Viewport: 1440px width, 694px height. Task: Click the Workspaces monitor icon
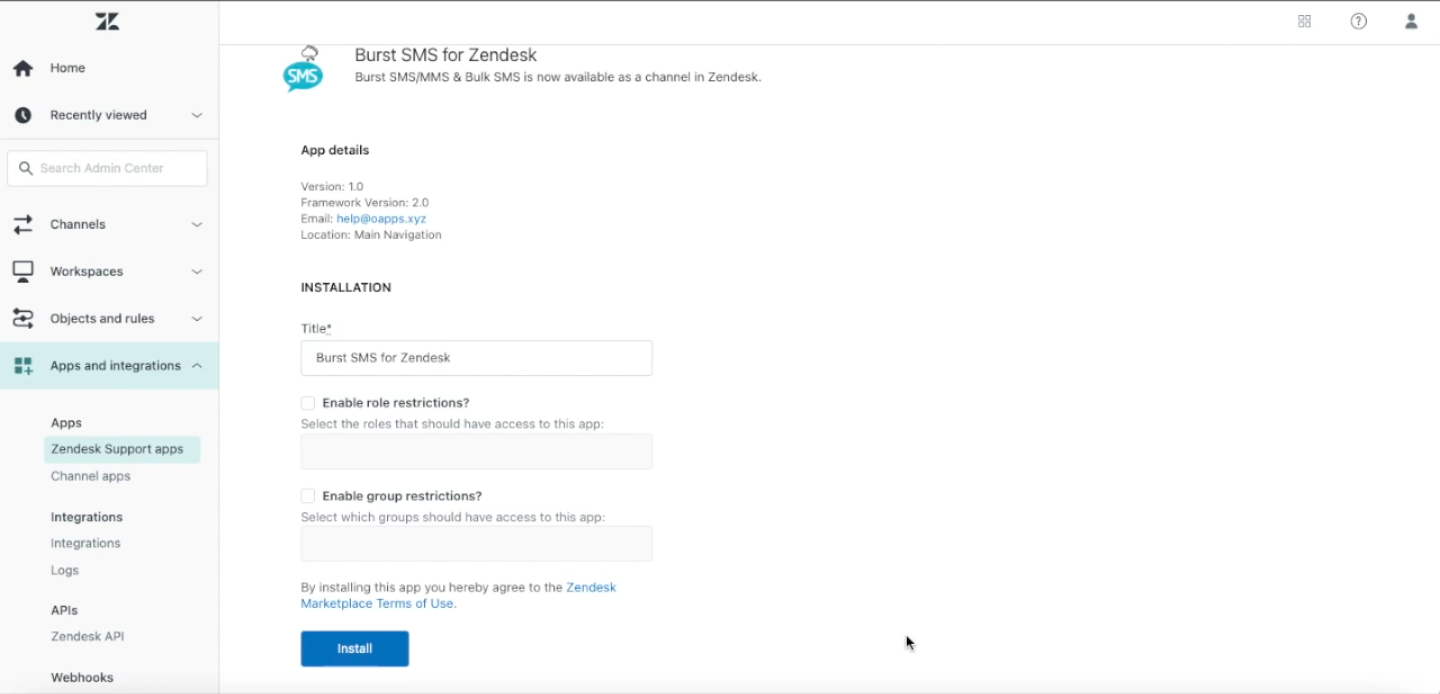tap(23, 271)
